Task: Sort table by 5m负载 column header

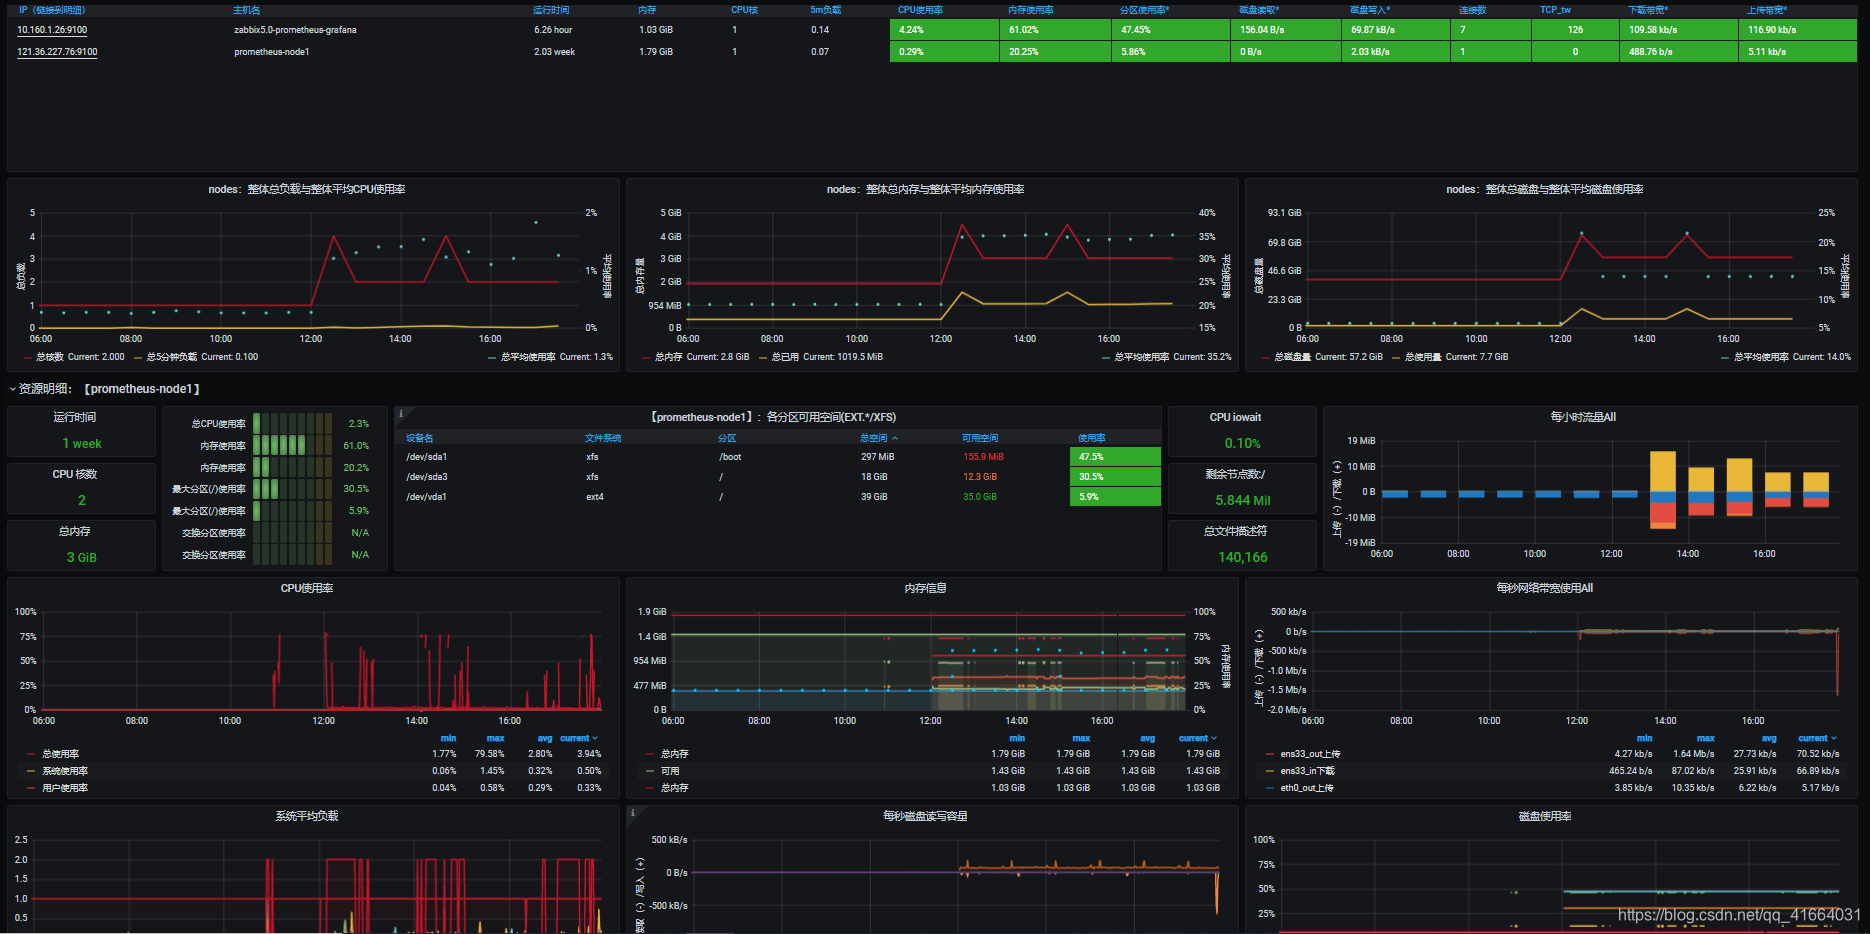Action: tap(826, 10)
